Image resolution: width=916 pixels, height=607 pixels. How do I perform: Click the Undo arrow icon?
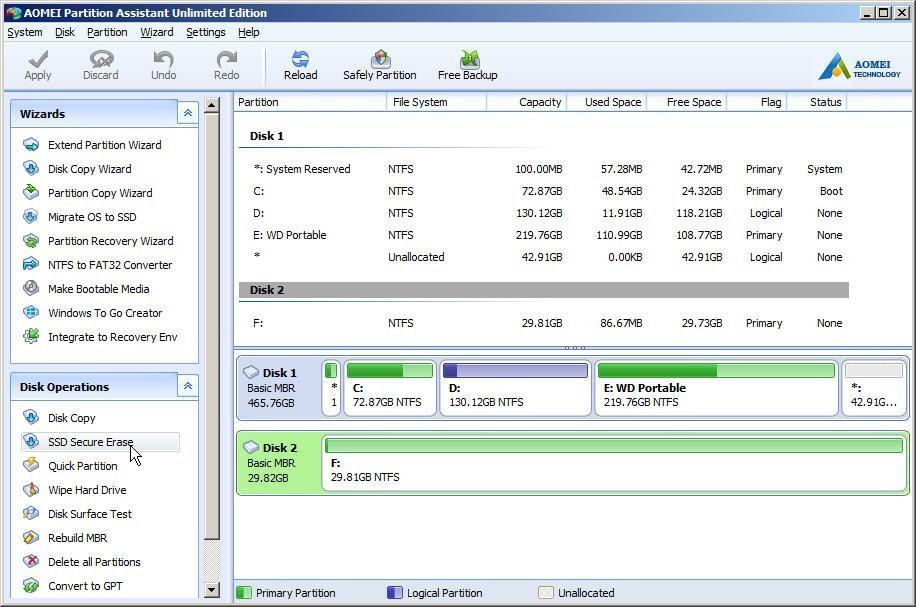tap(164, 59)
